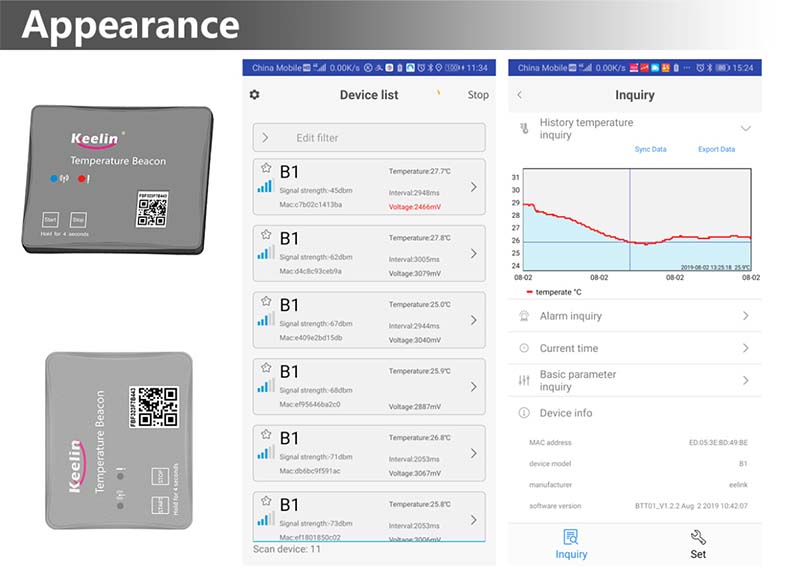Click the Alarm inquiry bell icon
This screenshot has width=800, height=578.
coord(524,316)
